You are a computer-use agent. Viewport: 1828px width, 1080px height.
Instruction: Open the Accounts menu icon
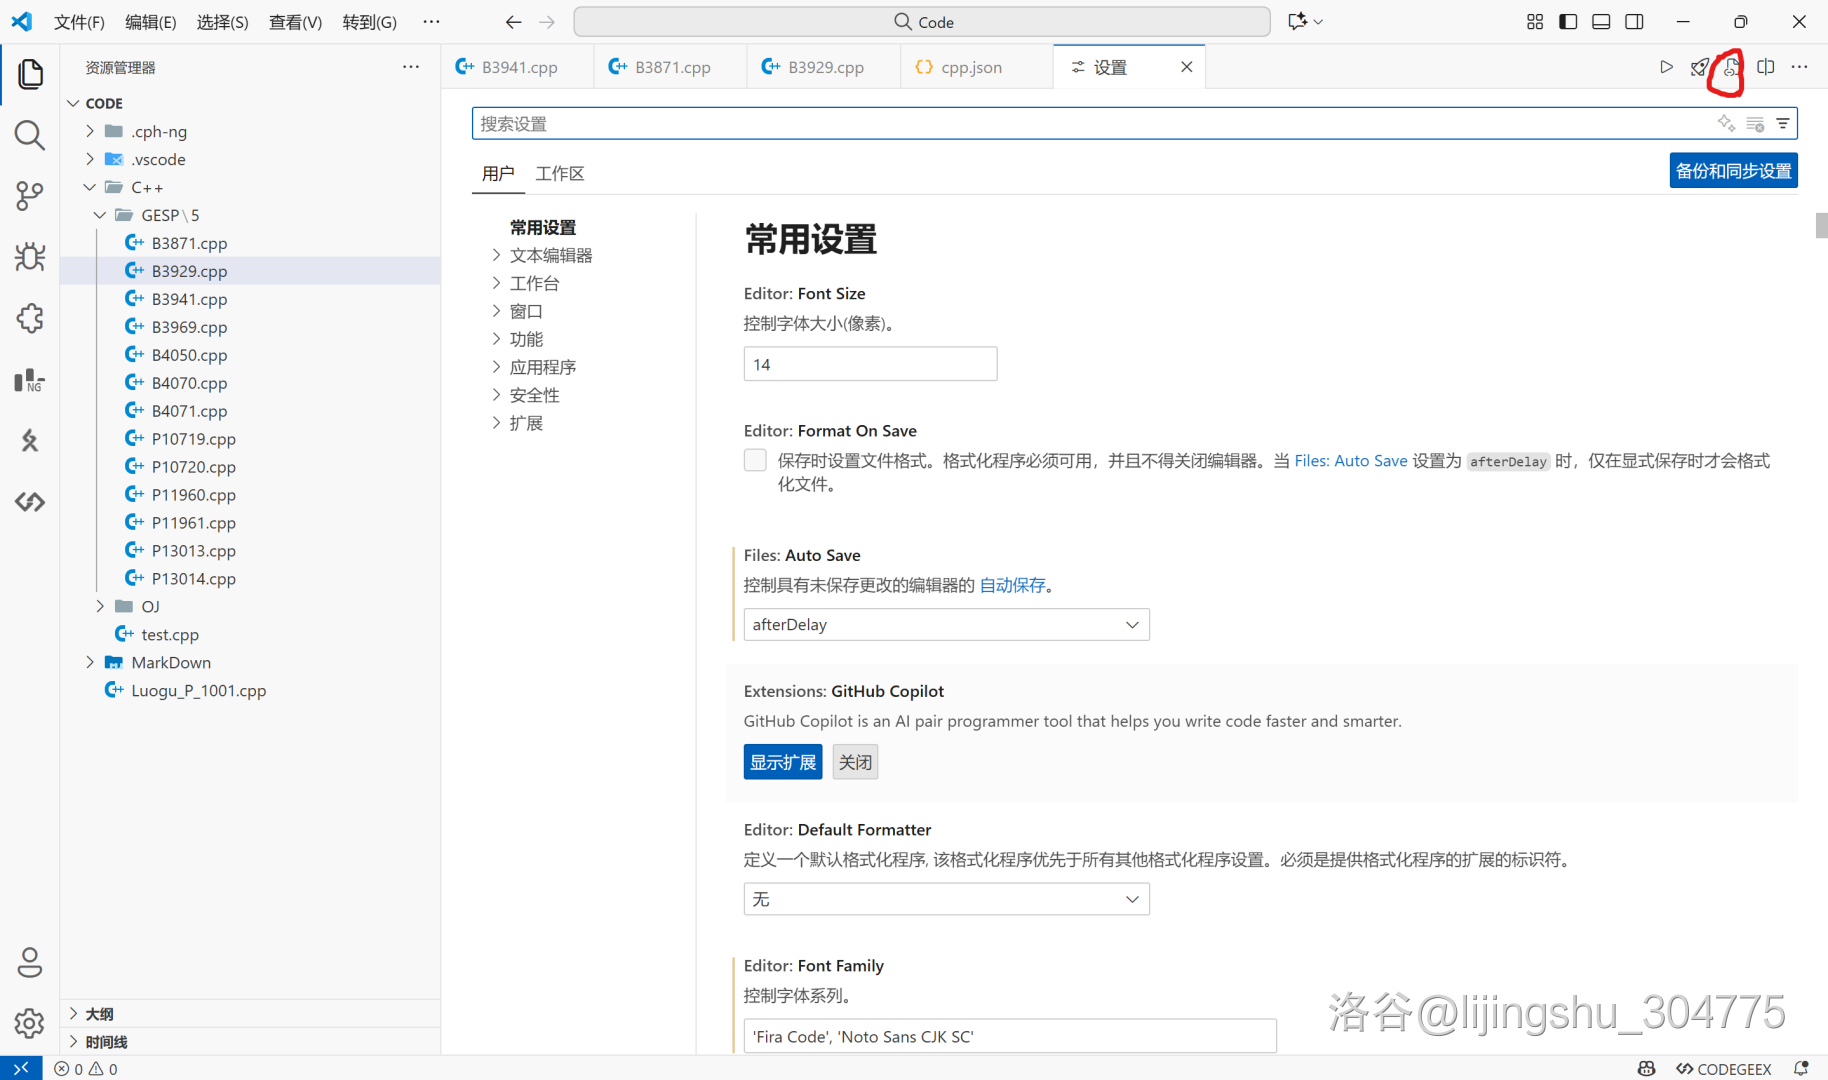[x=30, y=962]
